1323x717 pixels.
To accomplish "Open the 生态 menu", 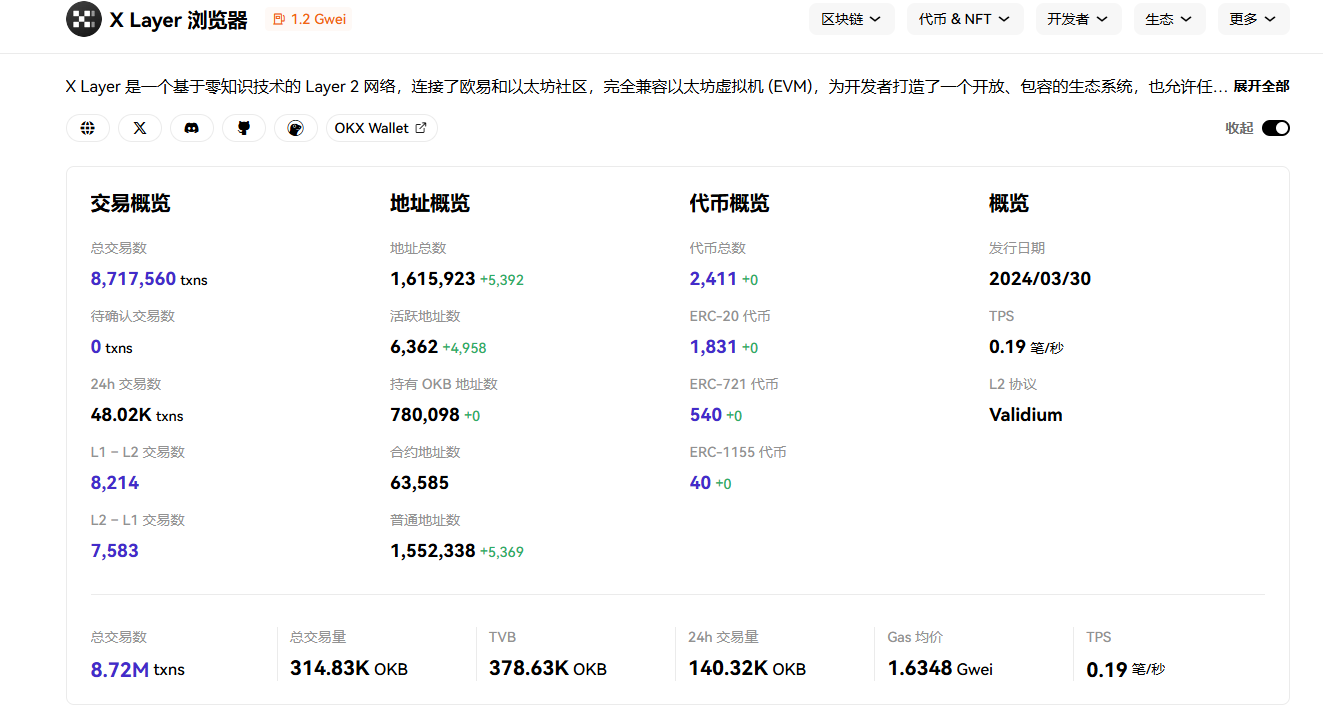I will pos(1169,19).
